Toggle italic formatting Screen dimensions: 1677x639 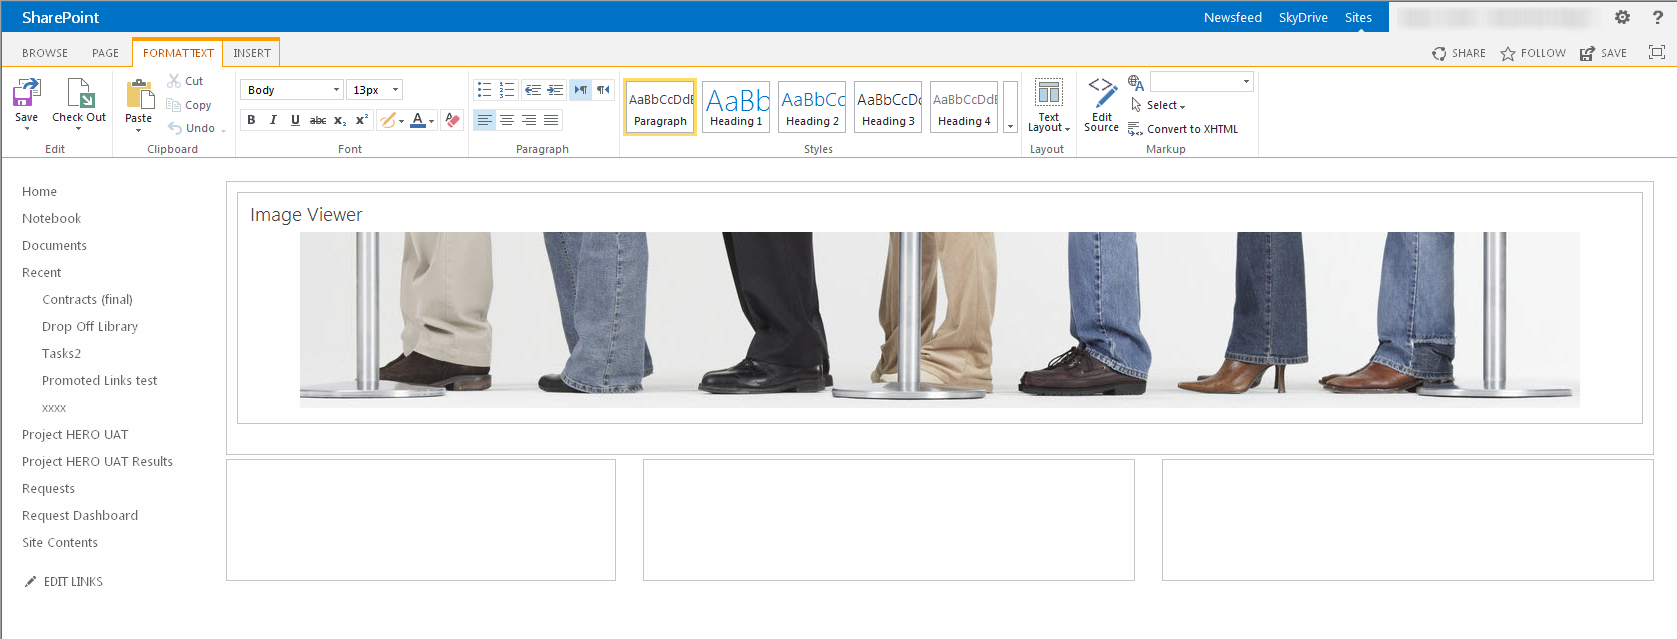coord(273,120)
